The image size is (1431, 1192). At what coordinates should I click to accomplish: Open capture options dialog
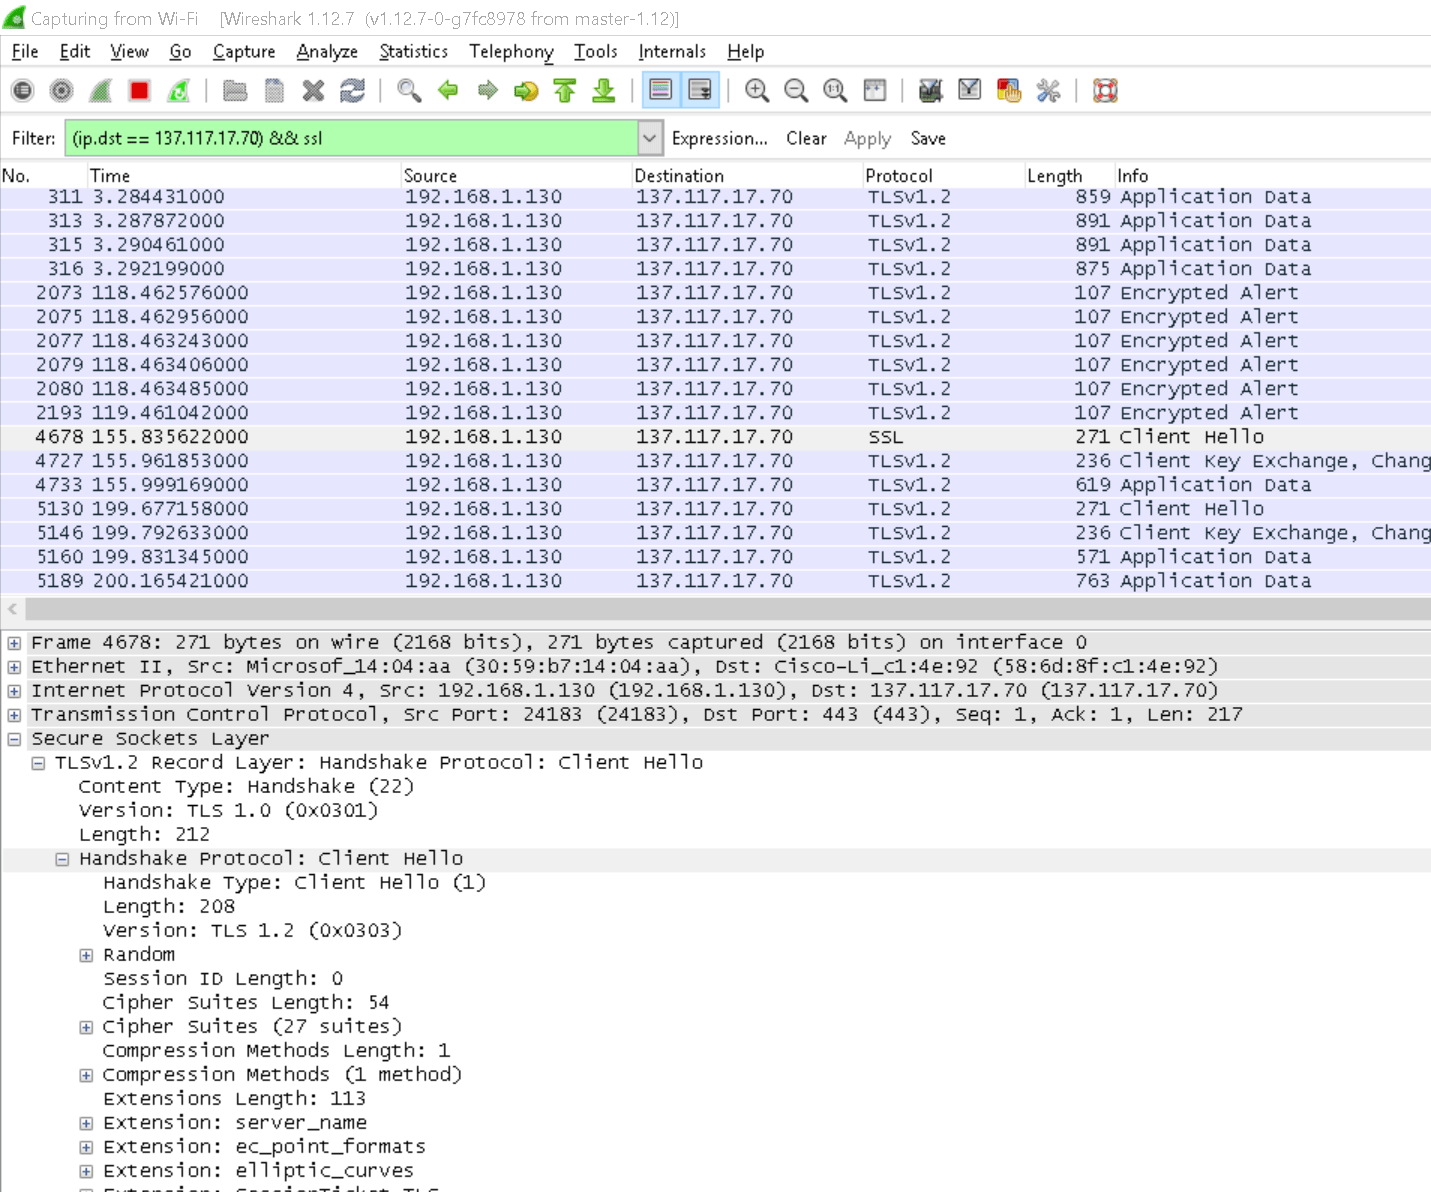[x=61, y=90]
